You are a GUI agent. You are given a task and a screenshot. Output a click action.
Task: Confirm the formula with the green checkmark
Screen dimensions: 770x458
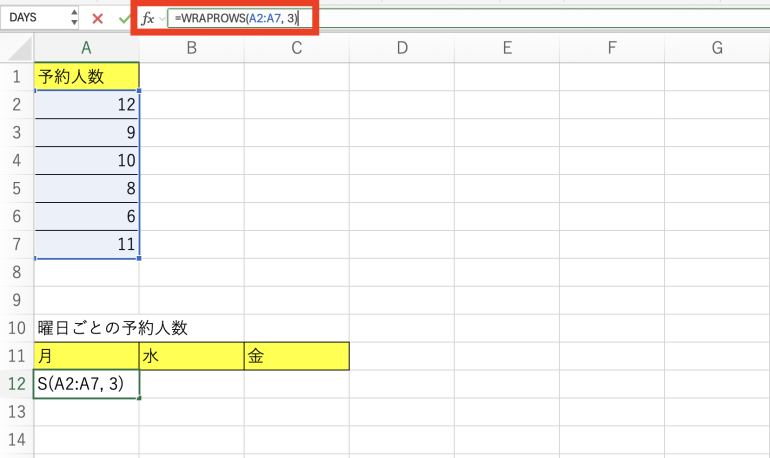tap(124, 18)
